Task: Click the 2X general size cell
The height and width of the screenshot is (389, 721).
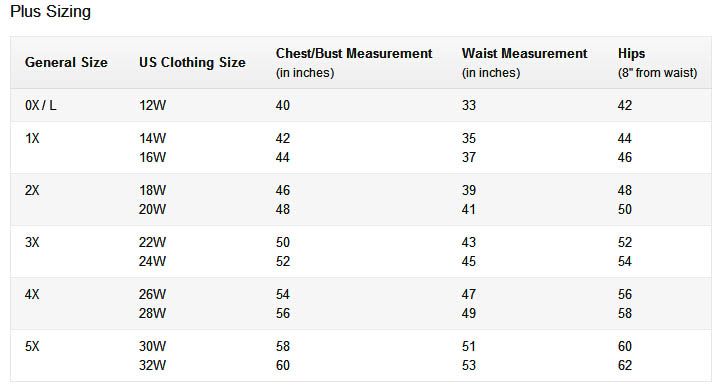Action: click(32, 190)
